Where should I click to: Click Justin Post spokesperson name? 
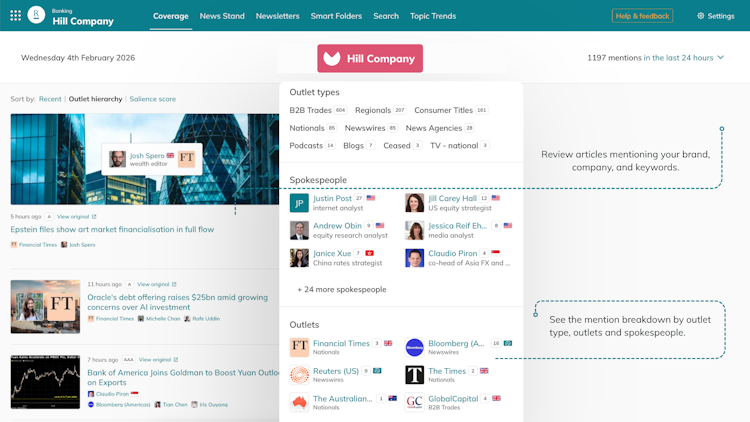332,198
